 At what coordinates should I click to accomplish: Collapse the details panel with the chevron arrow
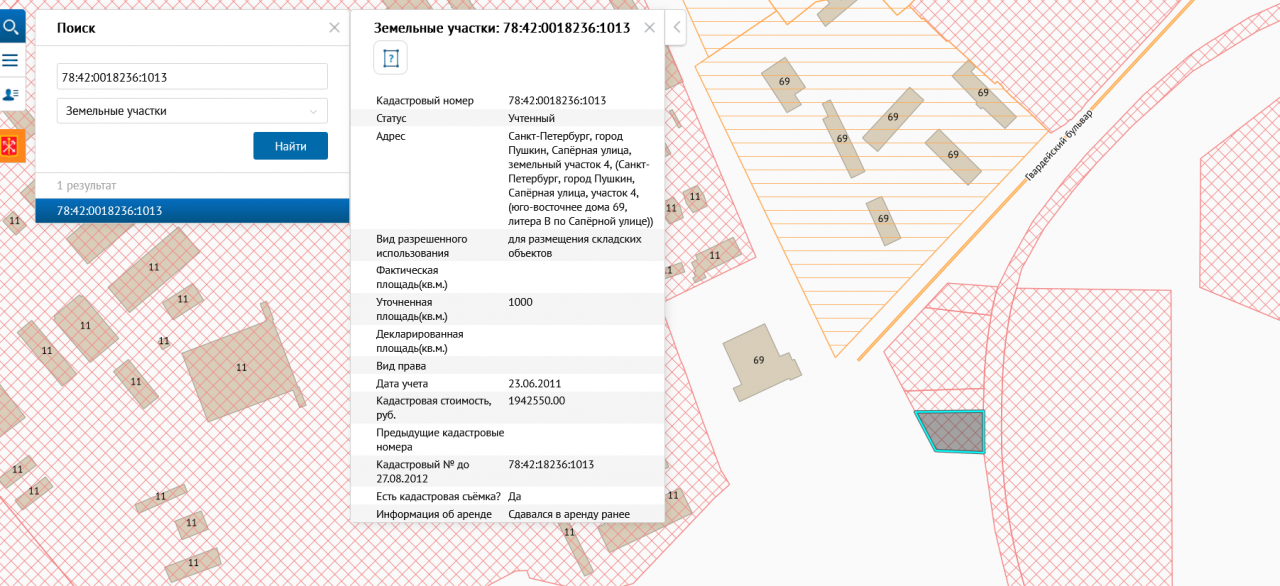[x=677, y=28]
